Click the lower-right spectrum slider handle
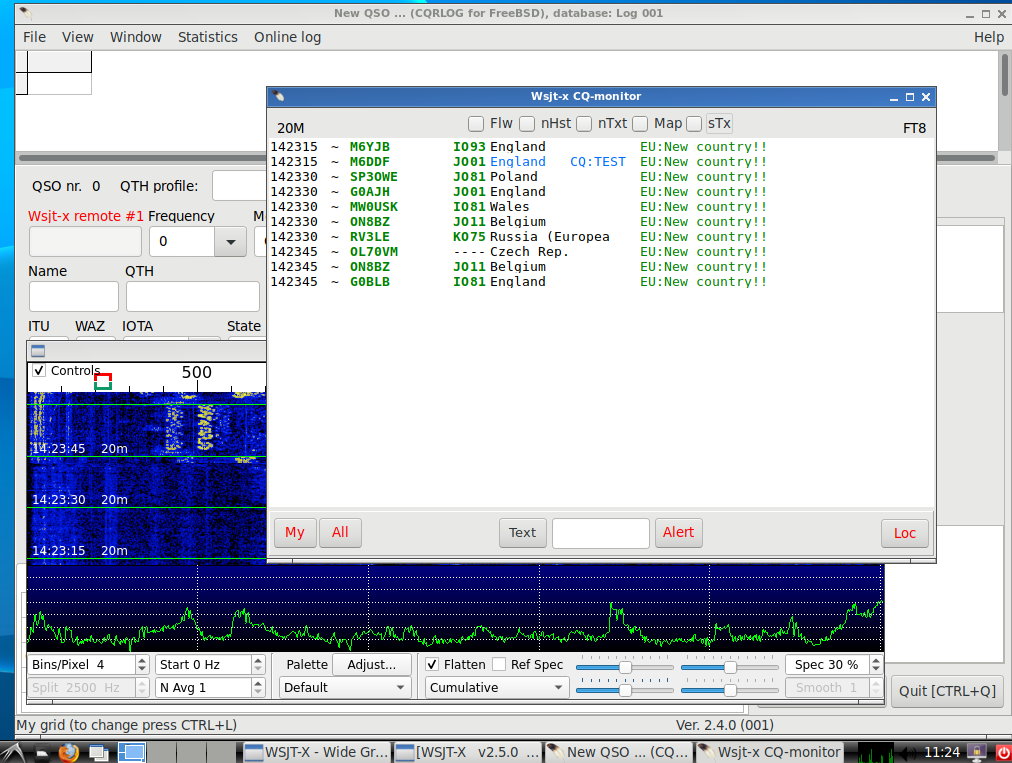The height and width of the screenshot is (763, 1012). click(730, 690)
